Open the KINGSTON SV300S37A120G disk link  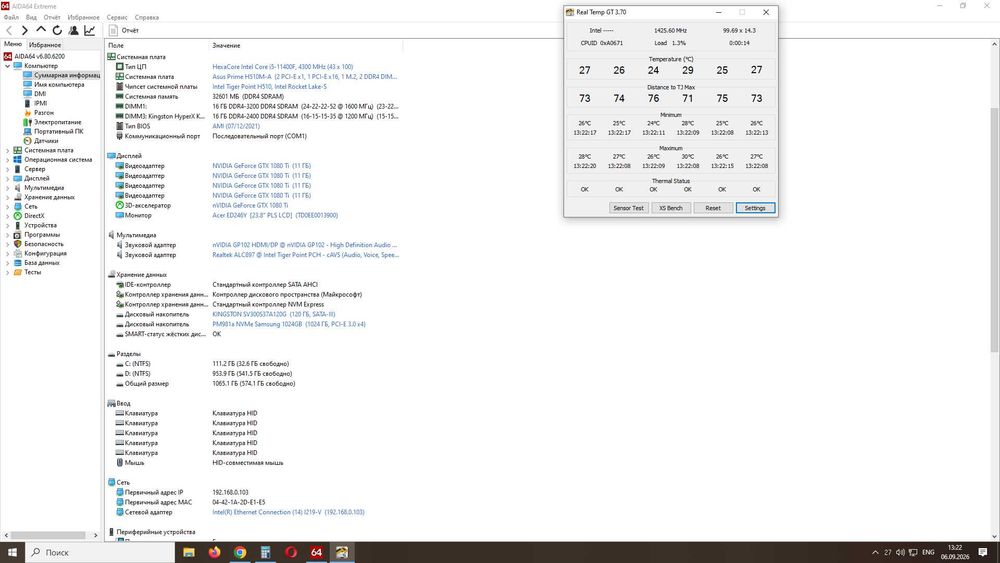pos(274,314)
